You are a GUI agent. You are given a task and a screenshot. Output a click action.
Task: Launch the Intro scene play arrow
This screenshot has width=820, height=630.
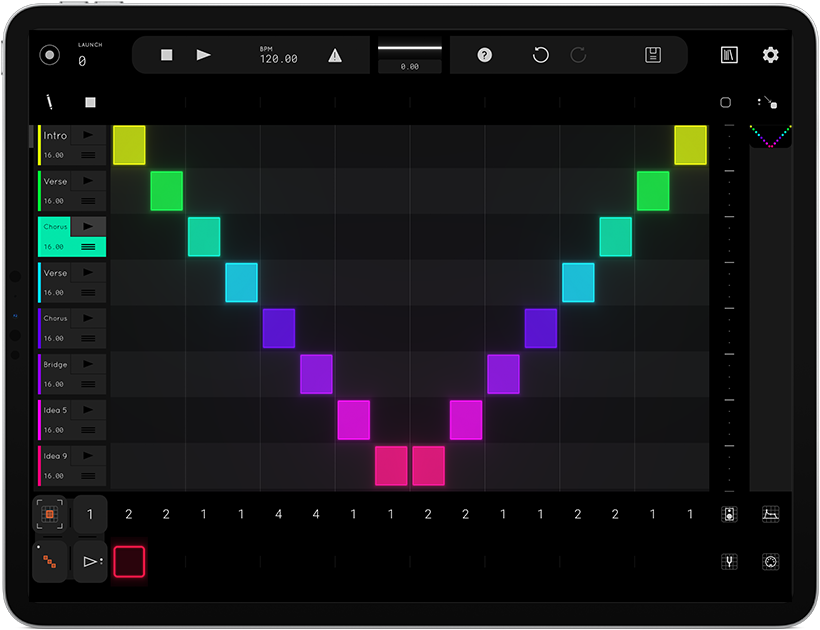click(88, 135)
